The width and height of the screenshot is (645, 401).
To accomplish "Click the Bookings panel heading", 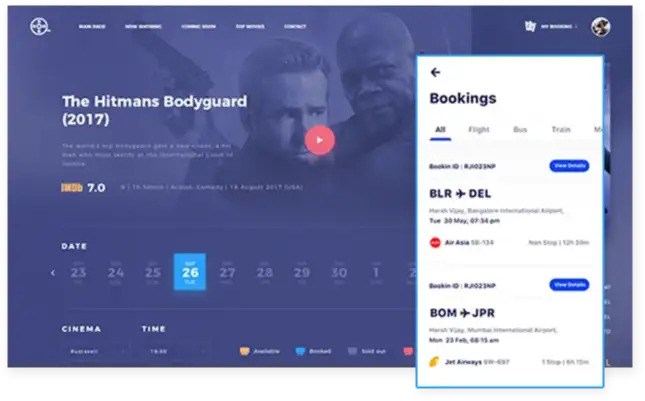I will tap(463, 98).
